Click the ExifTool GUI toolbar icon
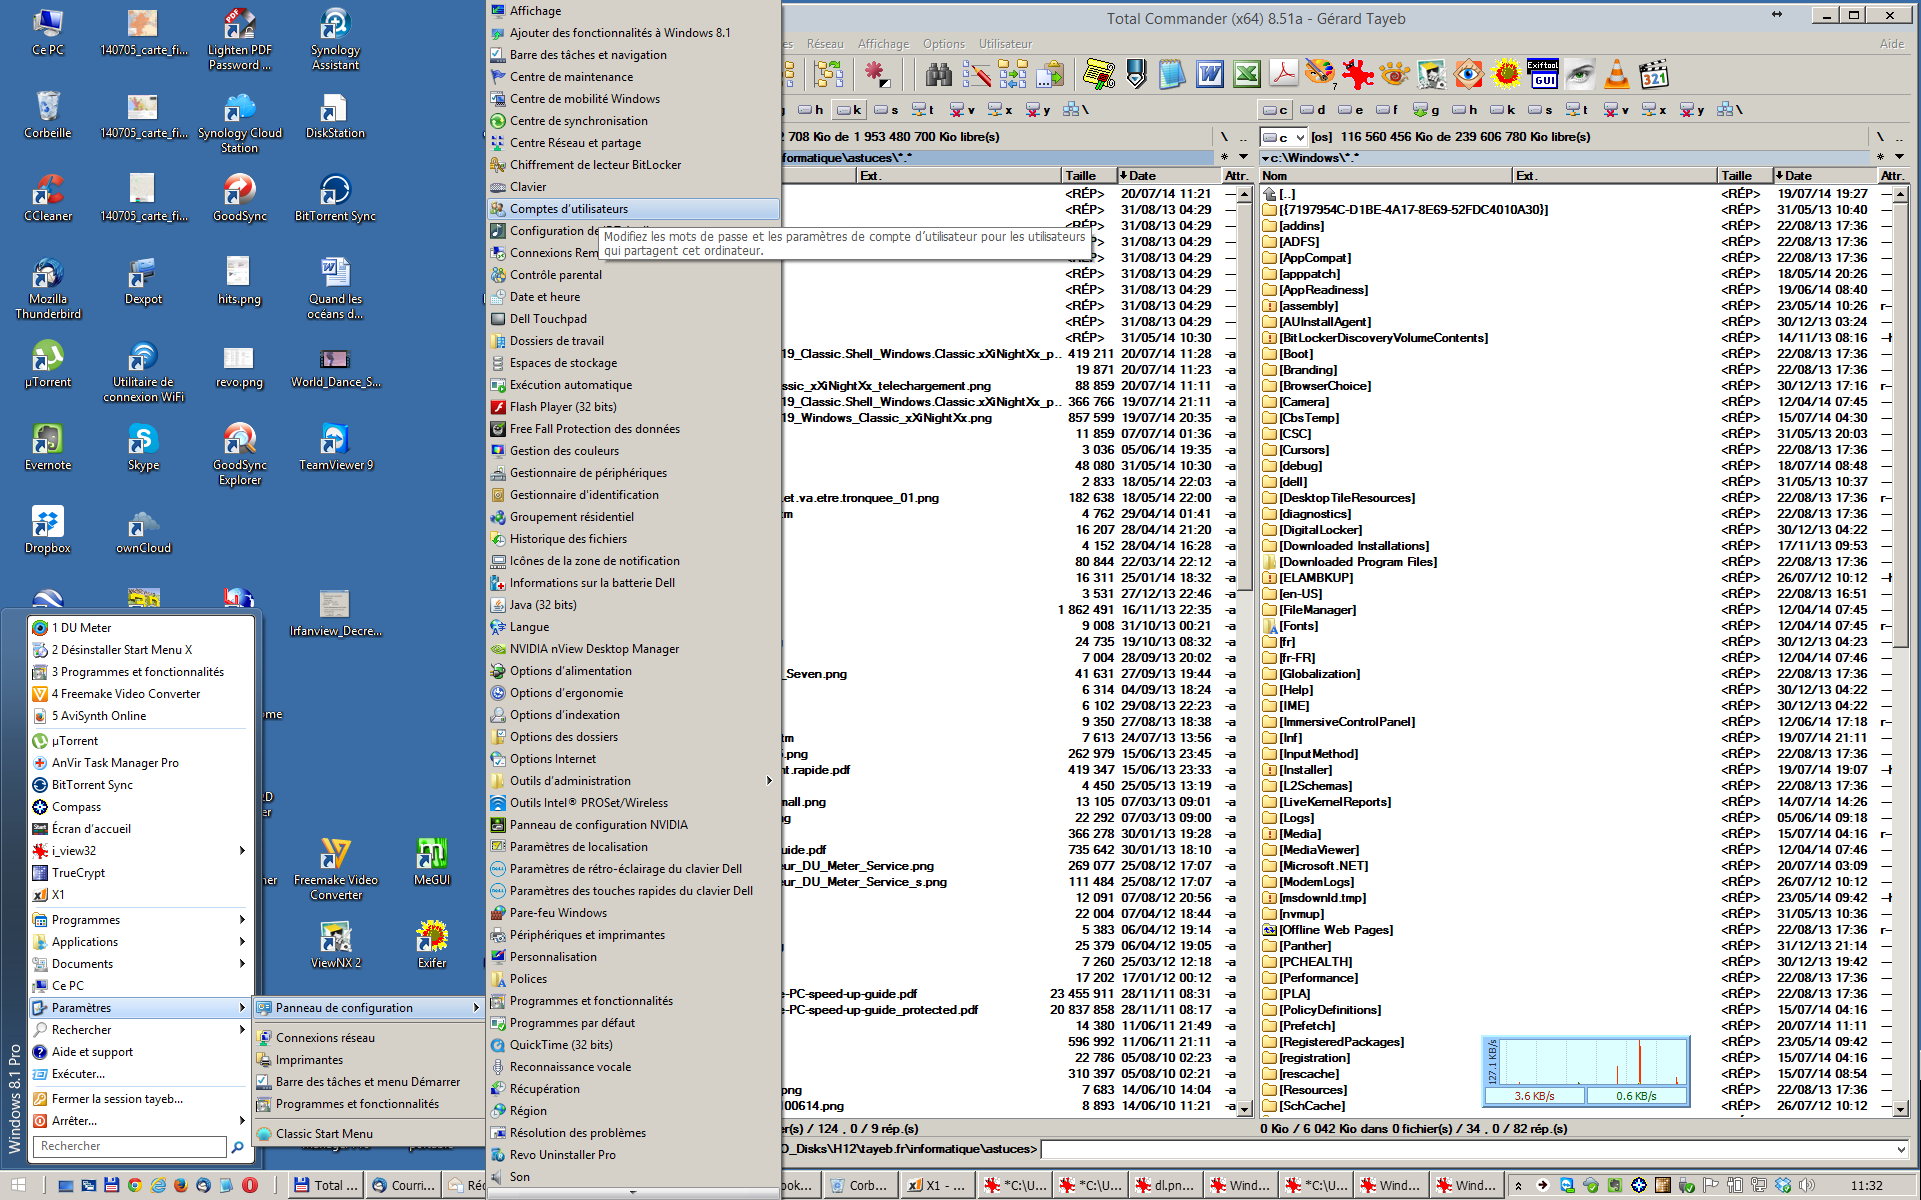Screen dimensions: 1921x1200 (x=1542, y=74)
